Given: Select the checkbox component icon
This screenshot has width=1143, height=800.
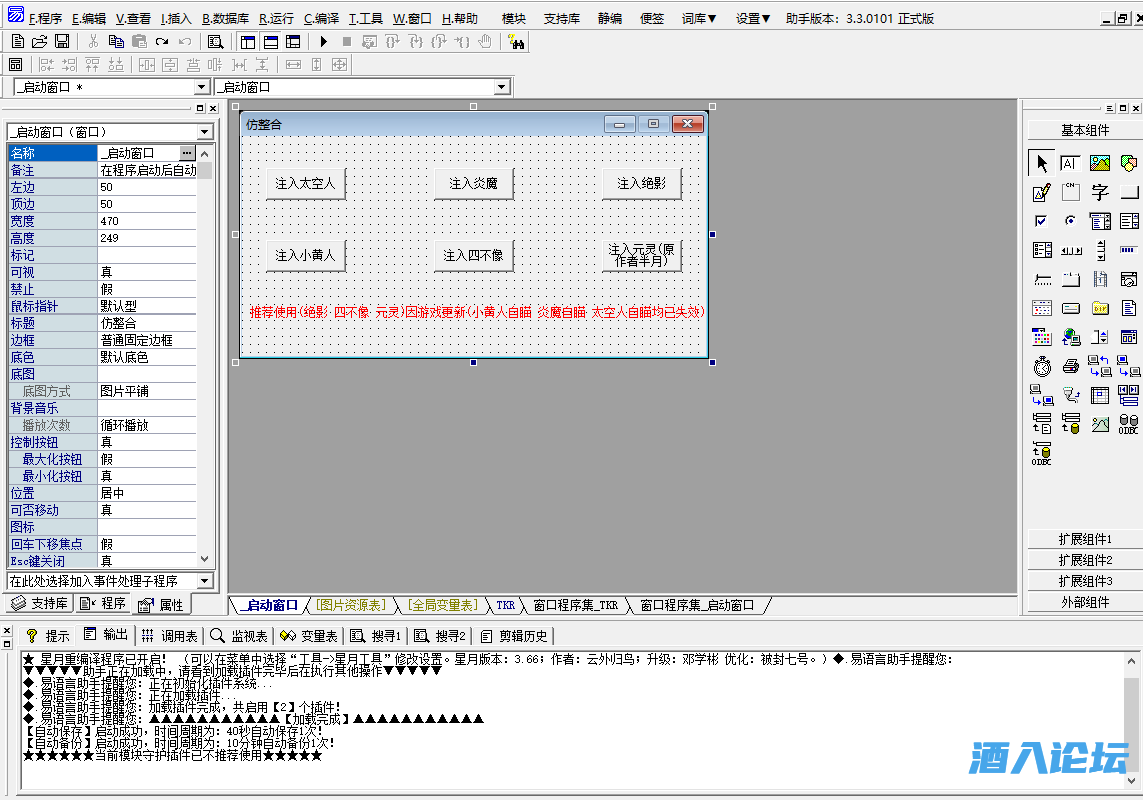Looking at the screenshot, I should click(1040, 220).
